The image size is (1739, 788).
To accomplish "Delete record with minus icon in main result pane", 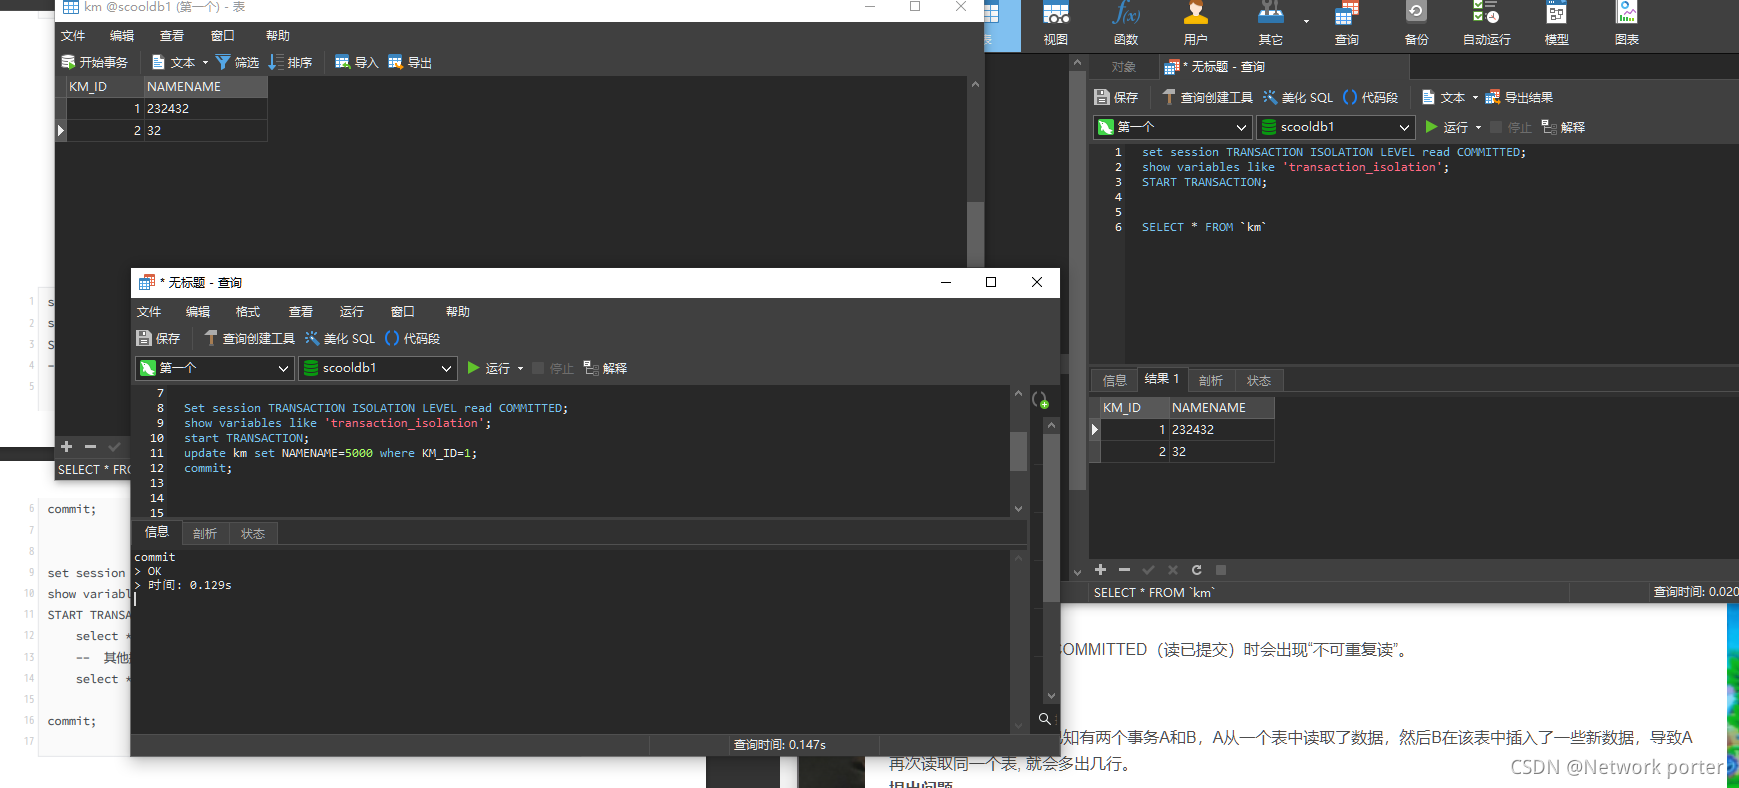I will pyautogui.click(x=1124, y=570).
